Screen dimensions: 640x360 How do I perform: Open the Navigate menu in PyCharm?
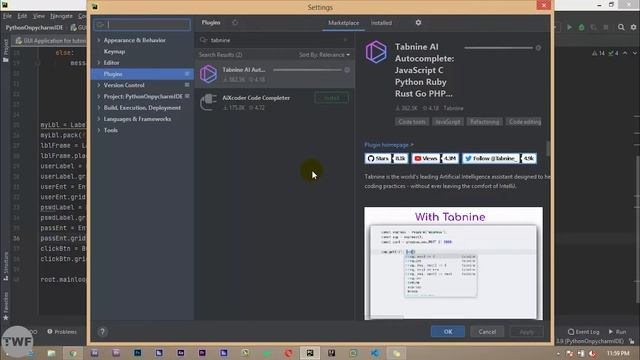pyautogui.click(x=61, y=16)
